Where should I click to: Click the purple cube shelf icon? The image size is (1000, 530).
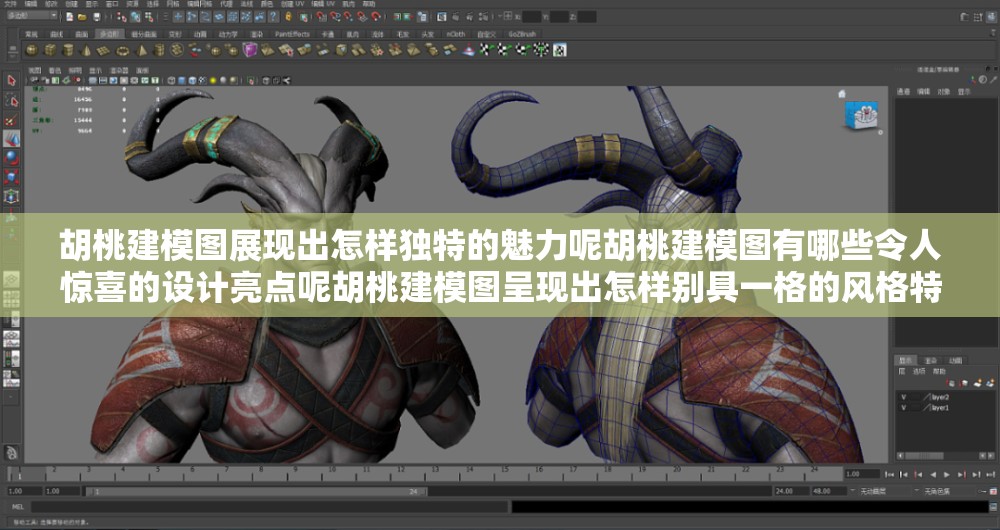(x=250, y=50)
